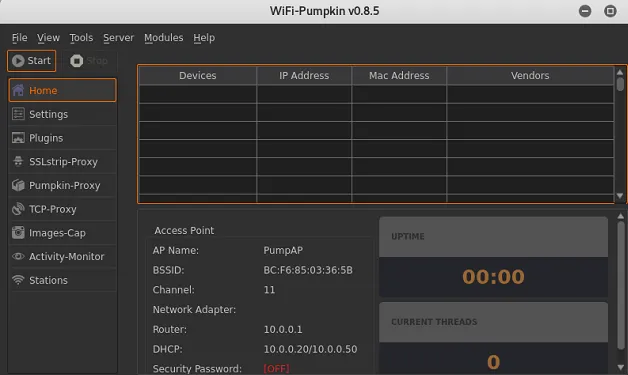Minimize the WiFi-Pumpkin window
Image resolution: width=628 pixels, height=375 pixels.
(x=585, y=11)
